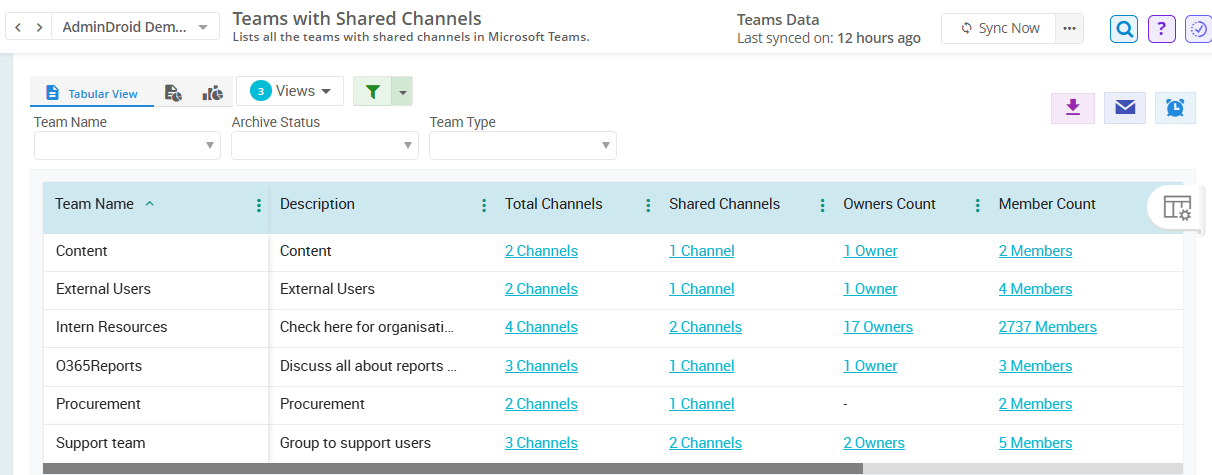1212x475 pixels.
Task: Open Support team's 2 Channels shared link
Action: point(705,443)
